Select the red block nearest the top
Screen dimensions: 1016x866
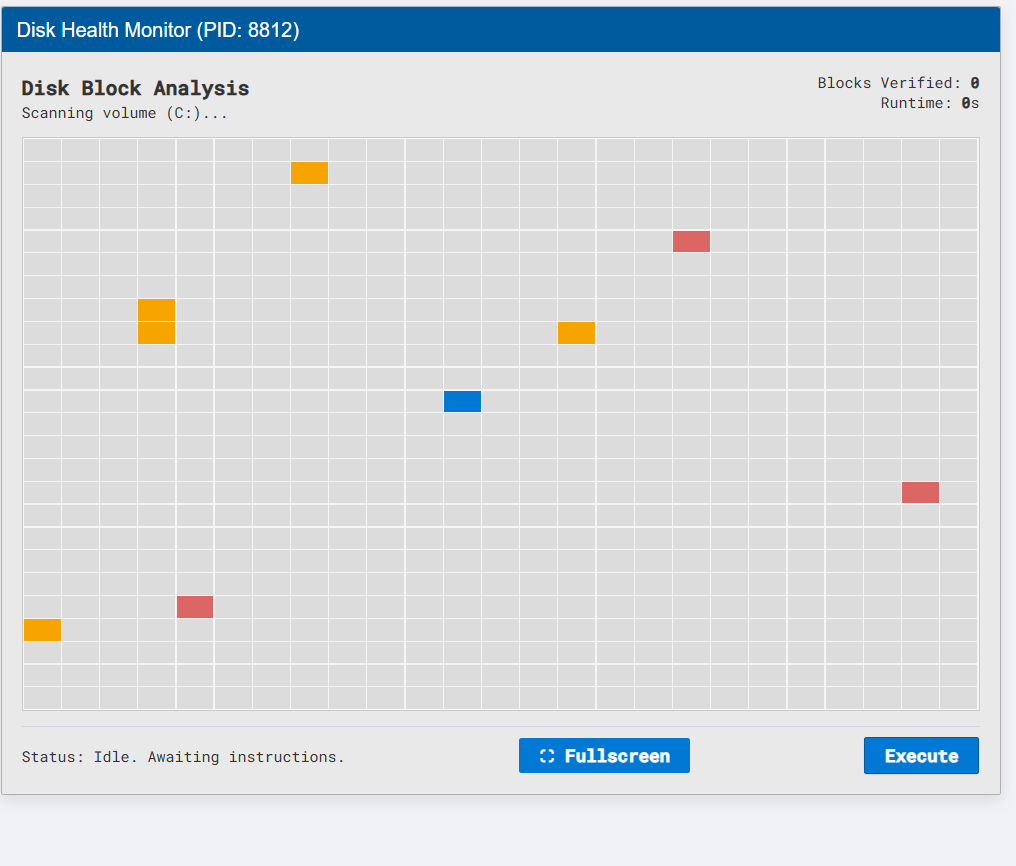click(x=691, y=241)
